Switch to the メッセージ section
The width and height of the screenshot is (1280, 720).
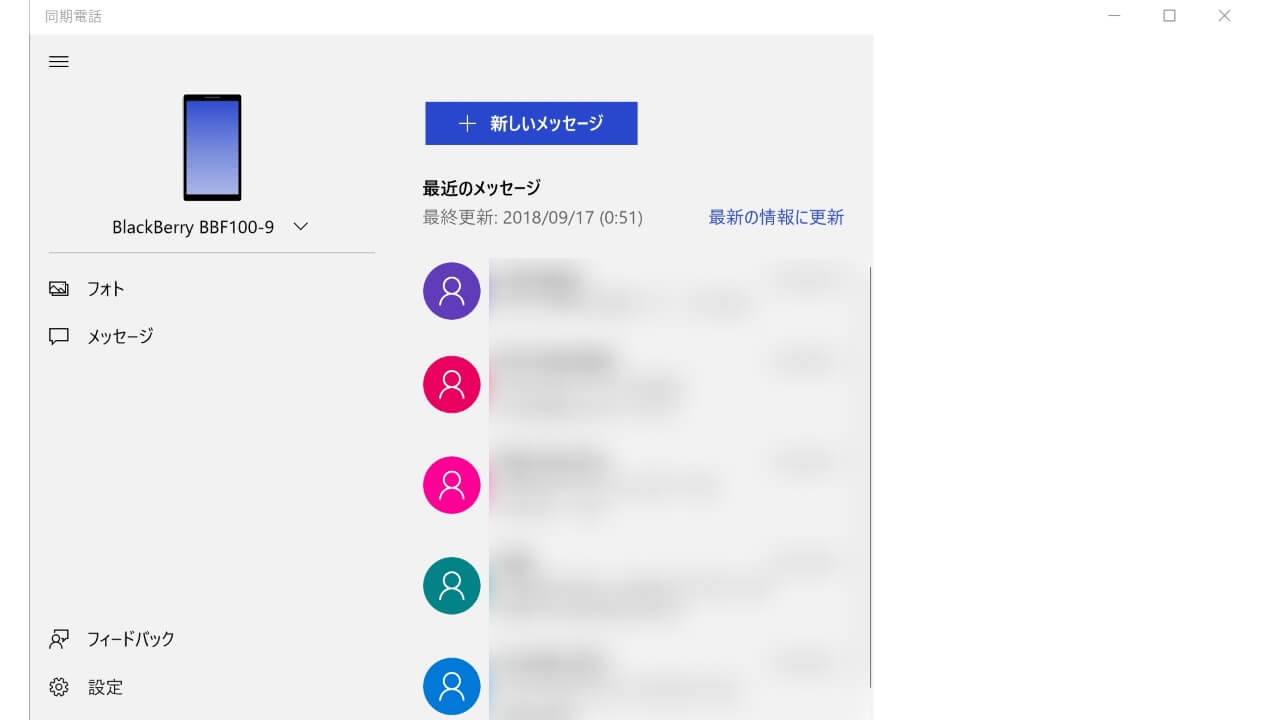[x=120, y=337]
